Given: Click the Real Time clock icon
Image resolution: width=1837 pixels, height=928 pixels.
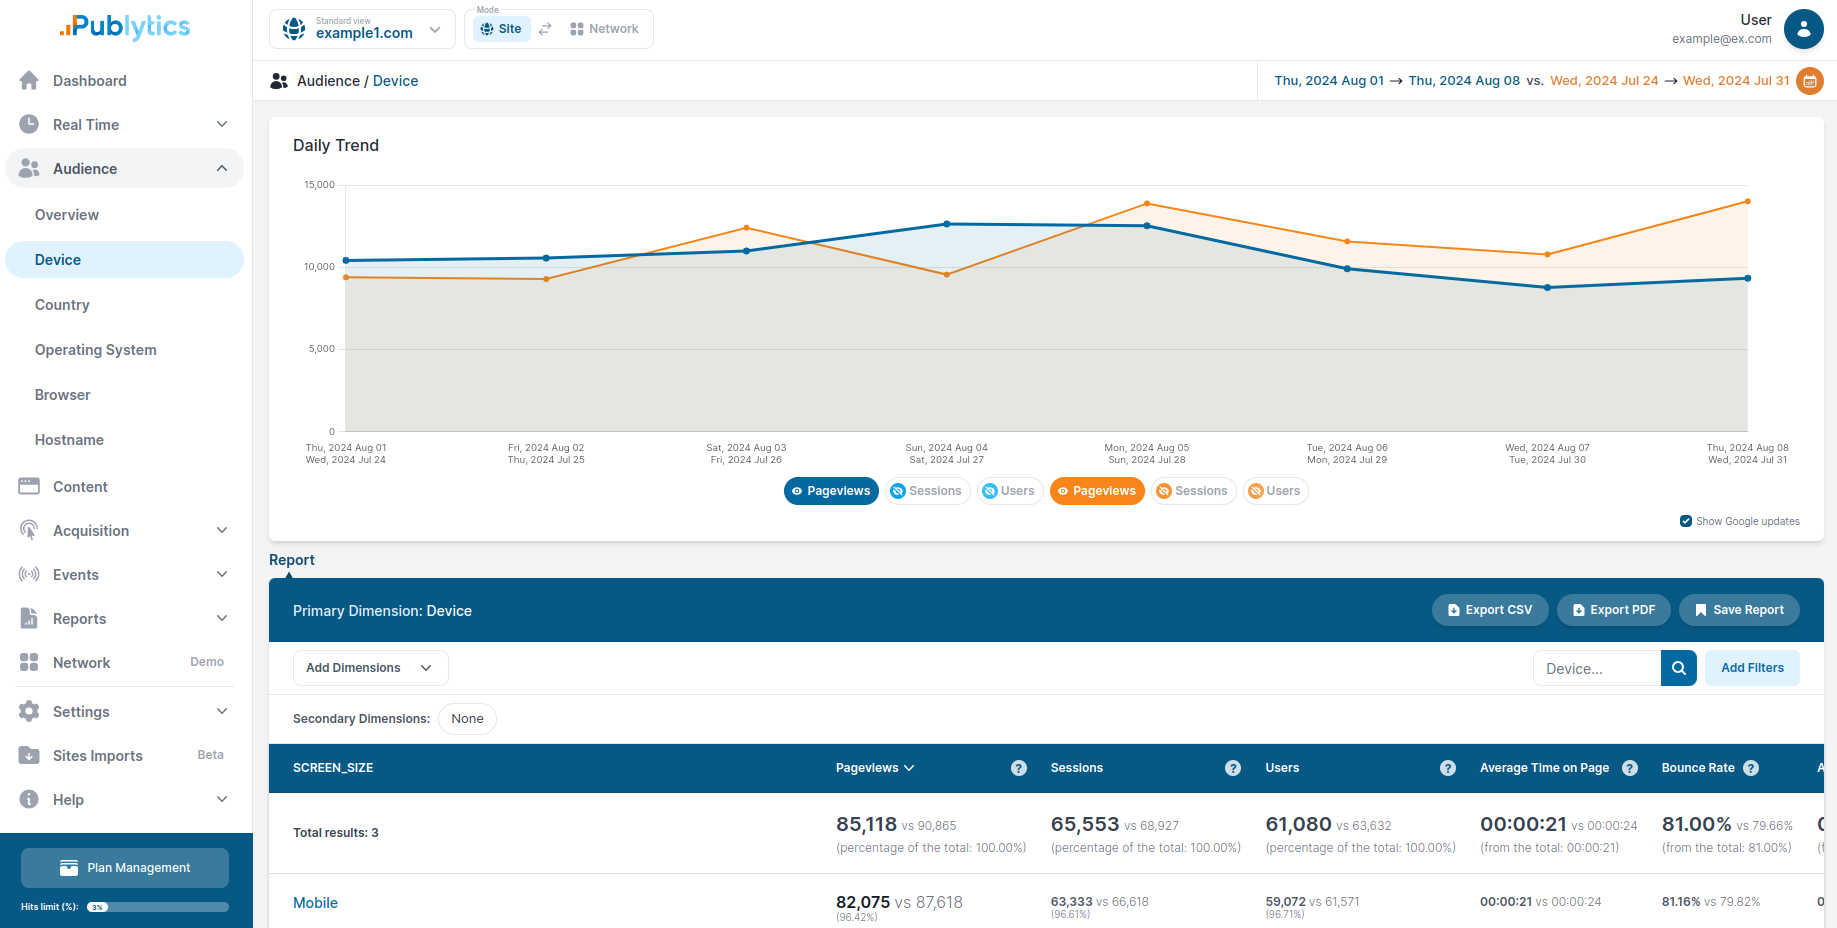Looking at the screenshot, I should tap(29, 125).
